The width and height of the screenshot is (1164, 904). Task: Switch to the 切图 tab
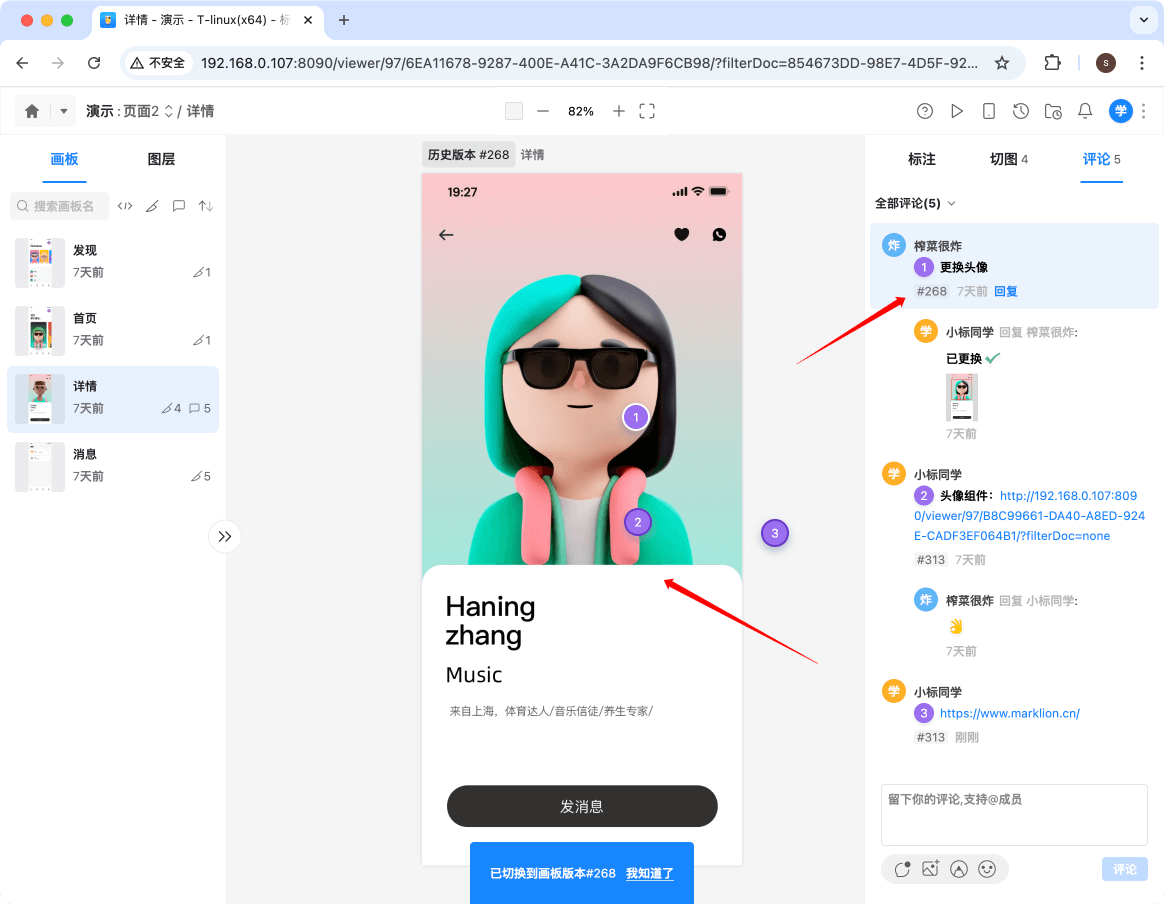pos(1003,159)
